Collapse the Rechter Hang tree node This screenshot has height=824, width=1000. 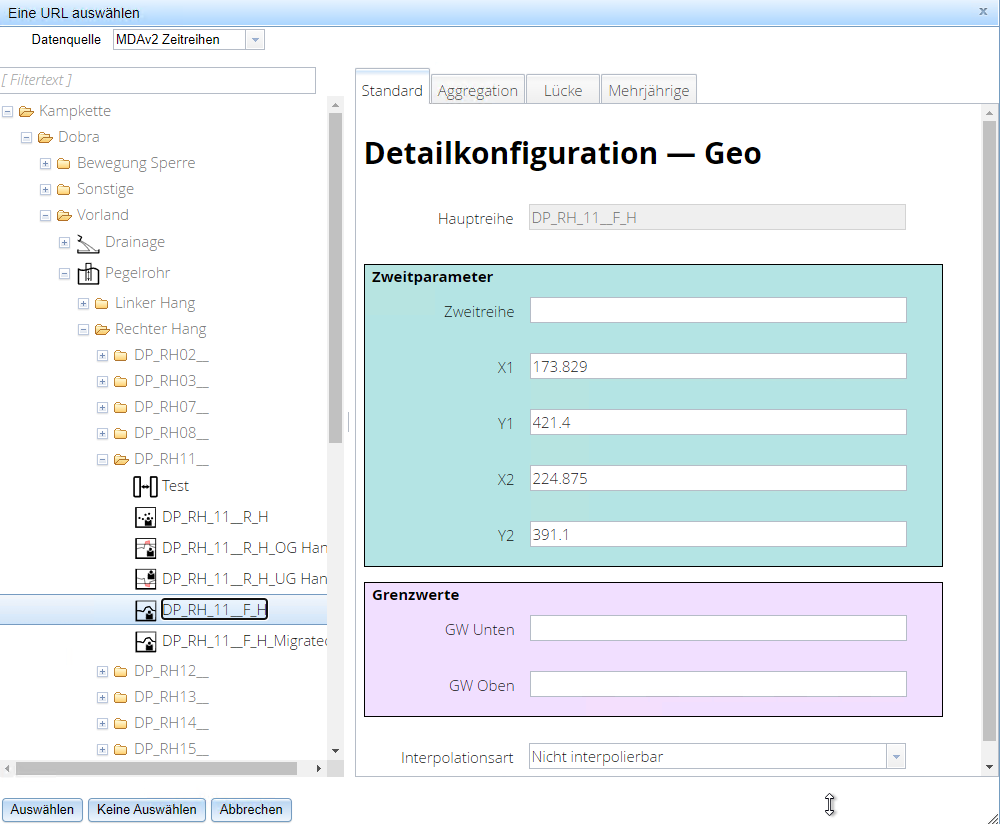click(x=84, y=329)
